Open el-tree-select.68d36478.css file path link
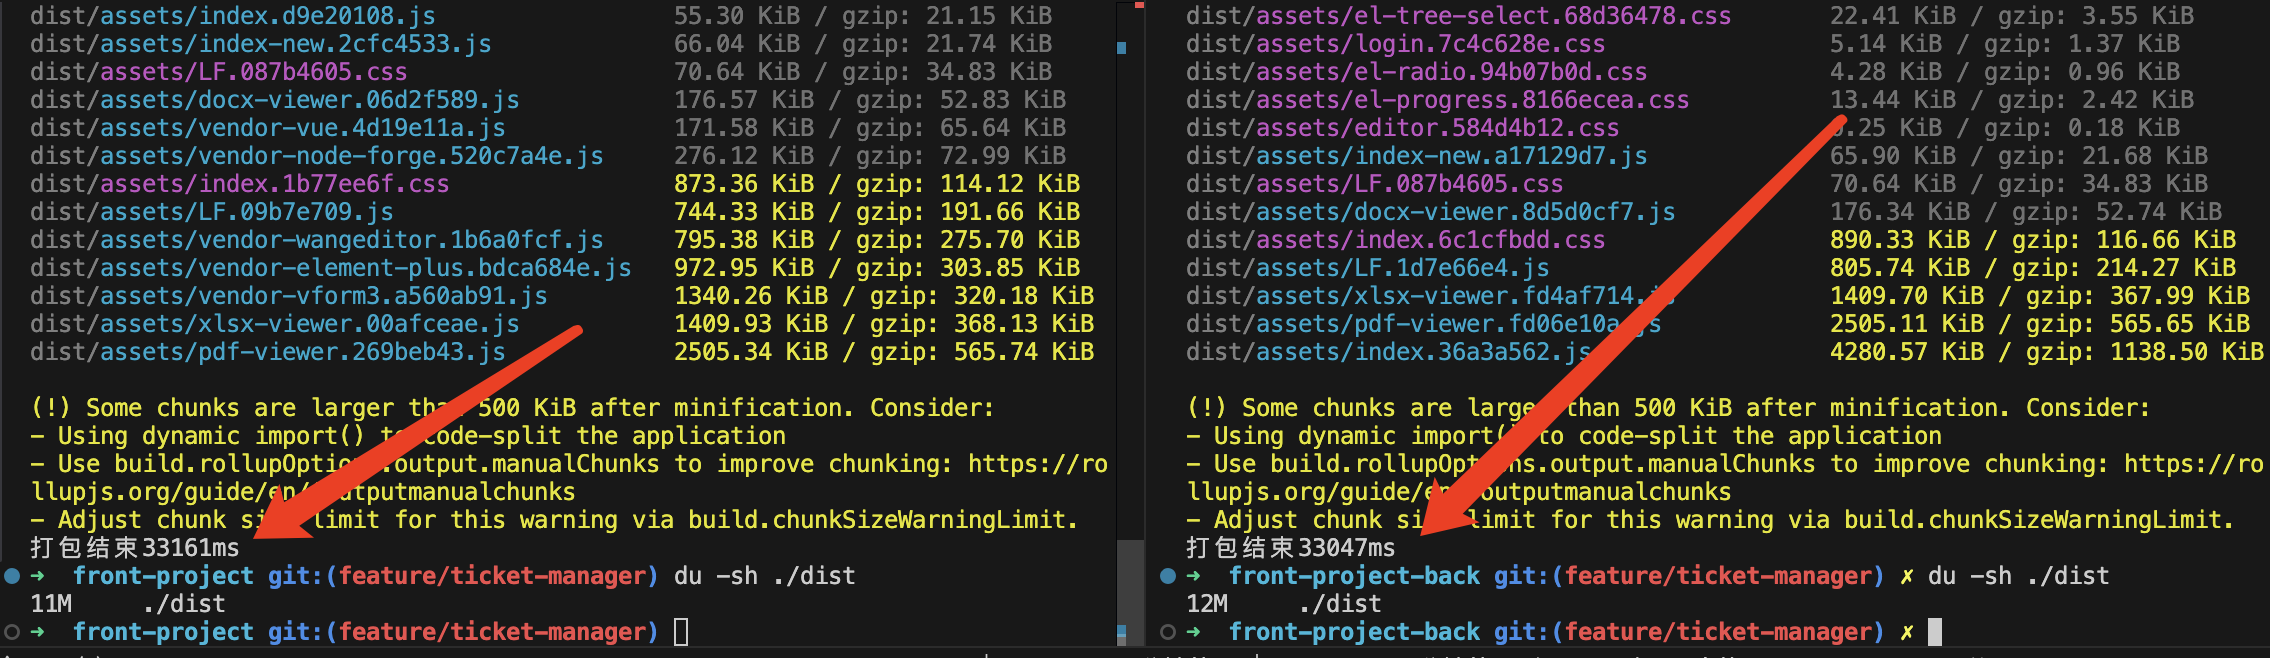Viewport: 2270px width, 658px height. (x=1458, y=16)
